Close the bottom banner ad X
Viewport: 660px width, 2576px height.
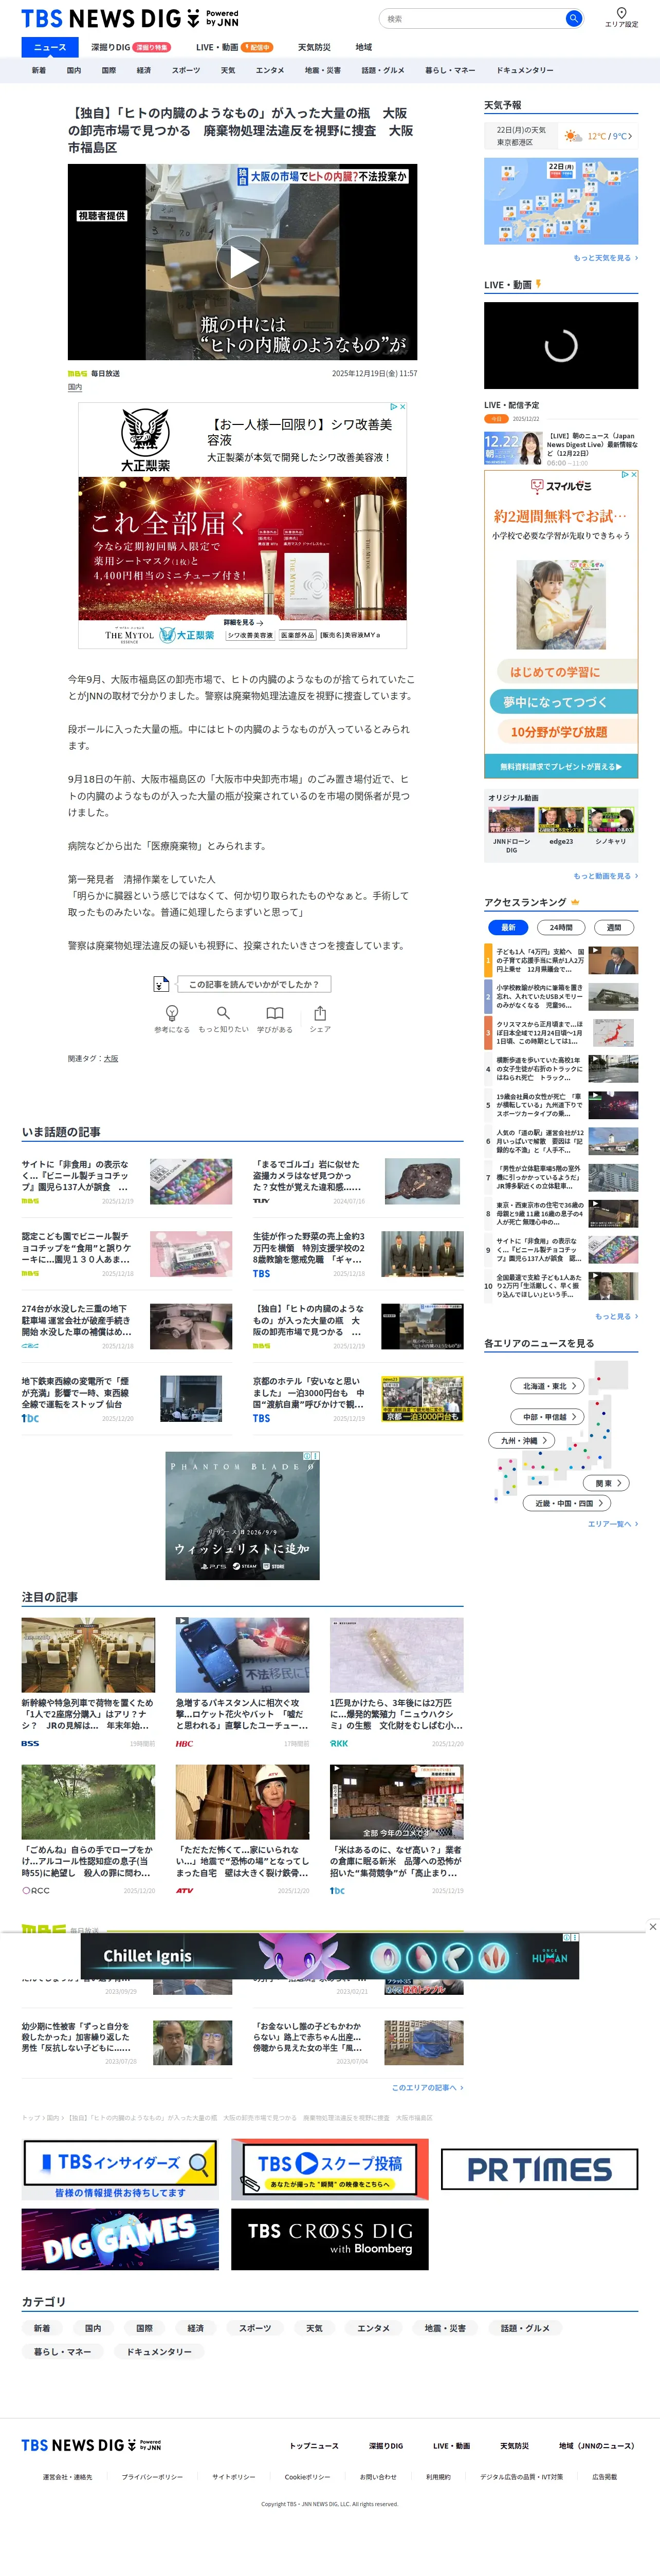652,1926
